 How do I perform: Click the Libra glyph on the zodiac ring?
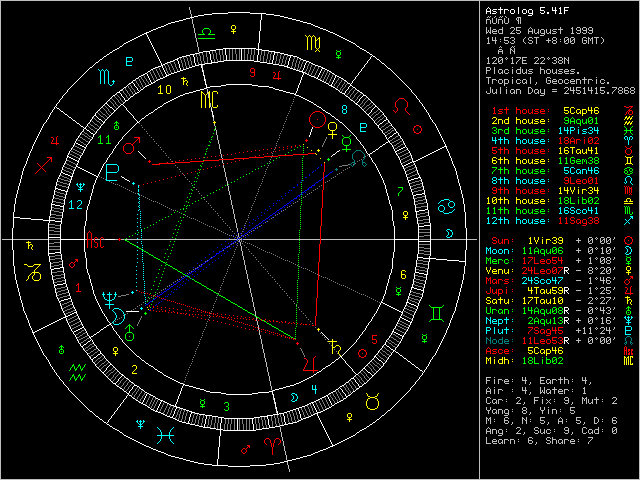[x=206, y=33]
